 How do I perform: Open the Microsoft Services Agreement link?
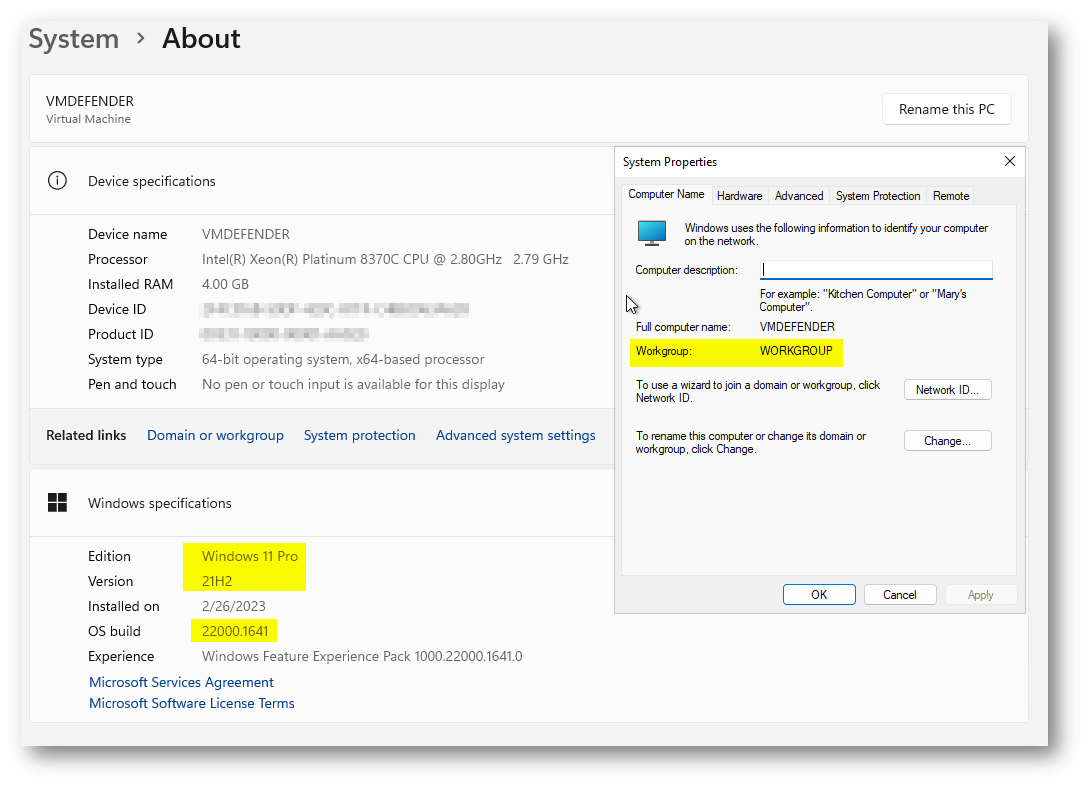click(x=181, y=682)
